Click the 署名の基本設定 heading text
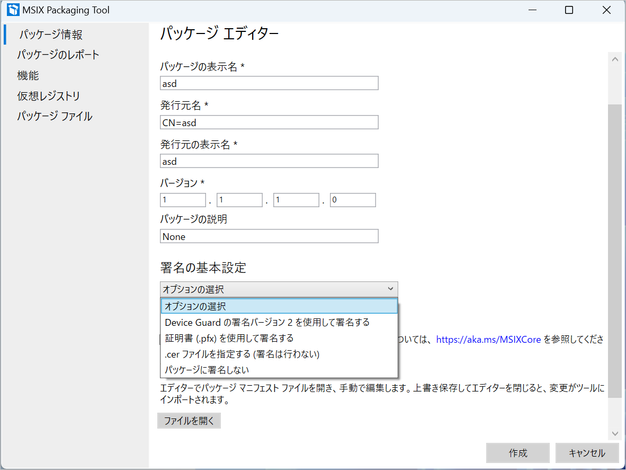The image size is (626, 470). click(x=203, y=268)
